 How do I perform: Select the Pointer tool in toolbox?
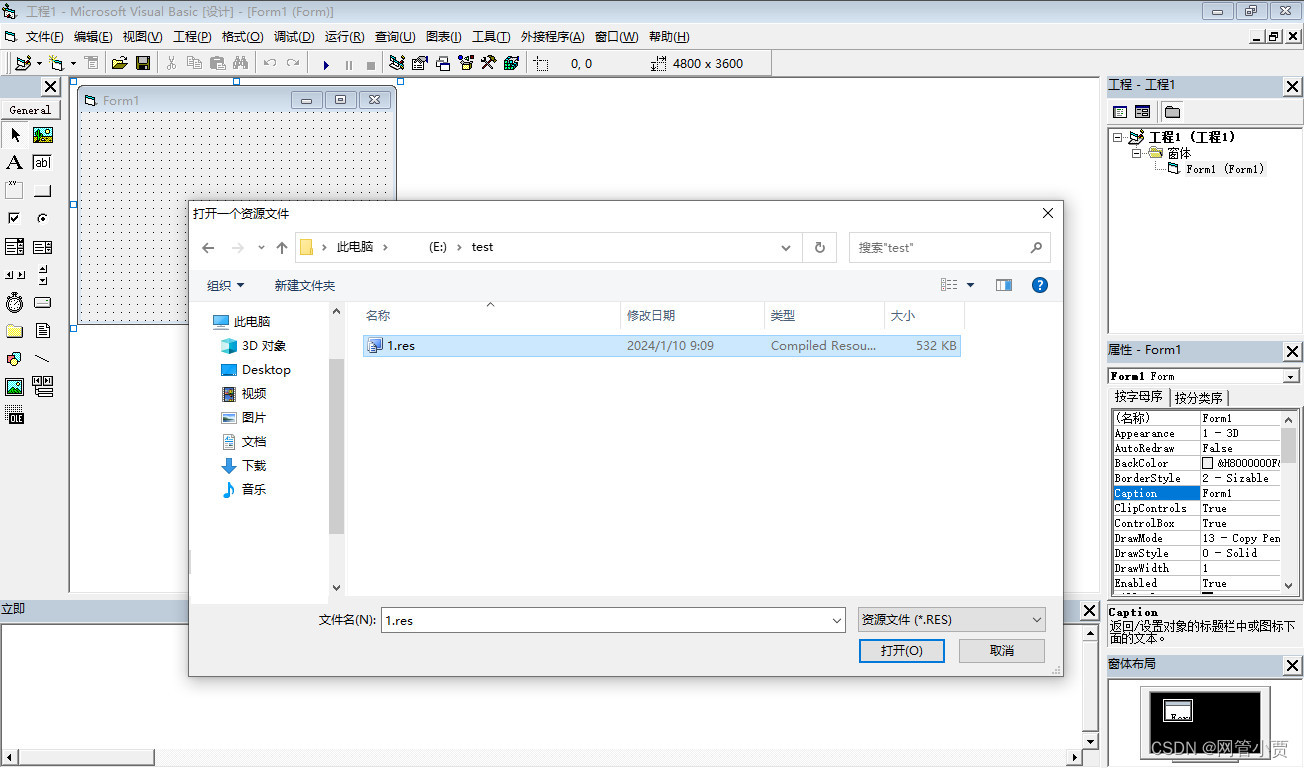point(15,135)
